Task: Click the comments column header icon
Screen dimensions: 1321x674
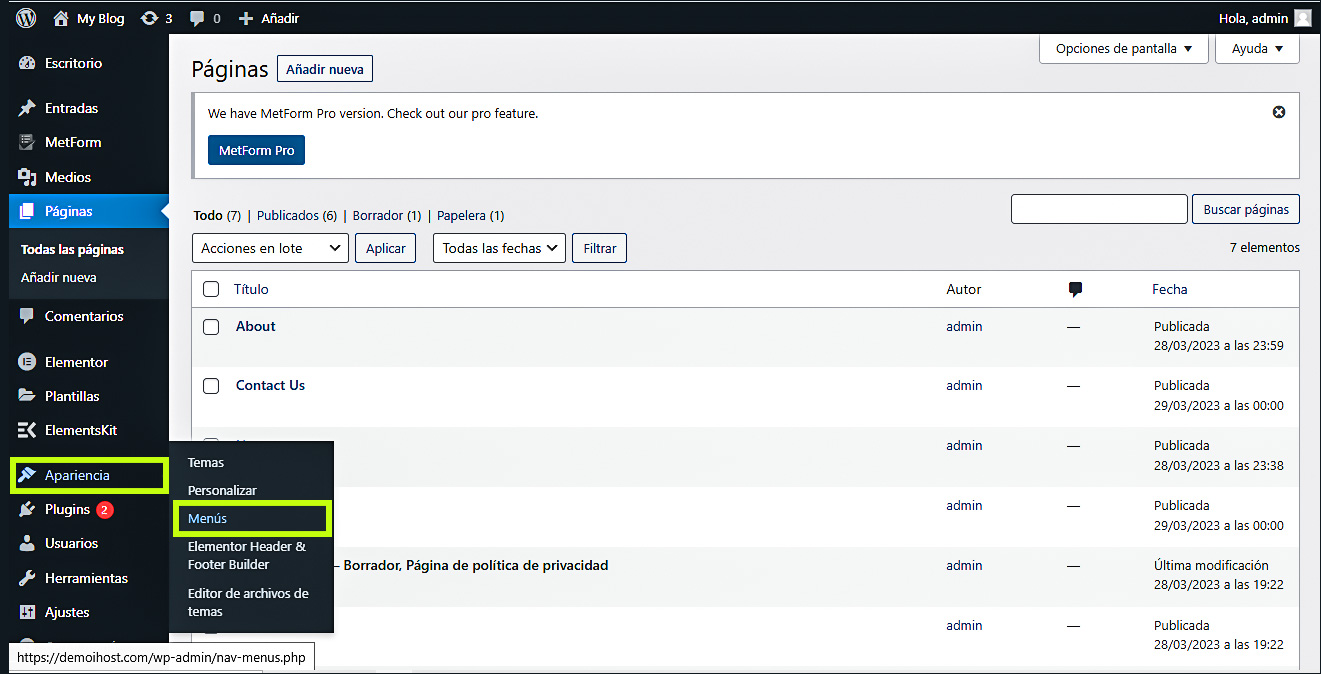Action: click(1075, 289)
